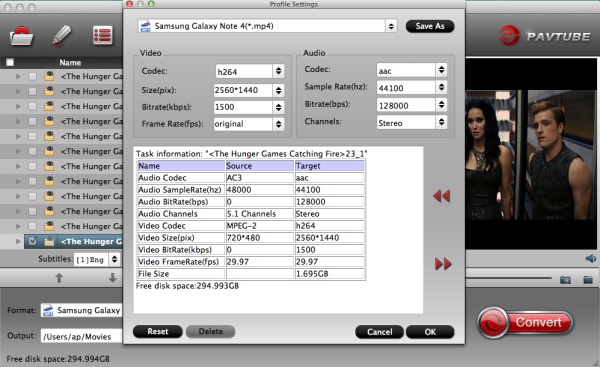
Task: Confirm settings with the OK button
Action: (430, 332)
